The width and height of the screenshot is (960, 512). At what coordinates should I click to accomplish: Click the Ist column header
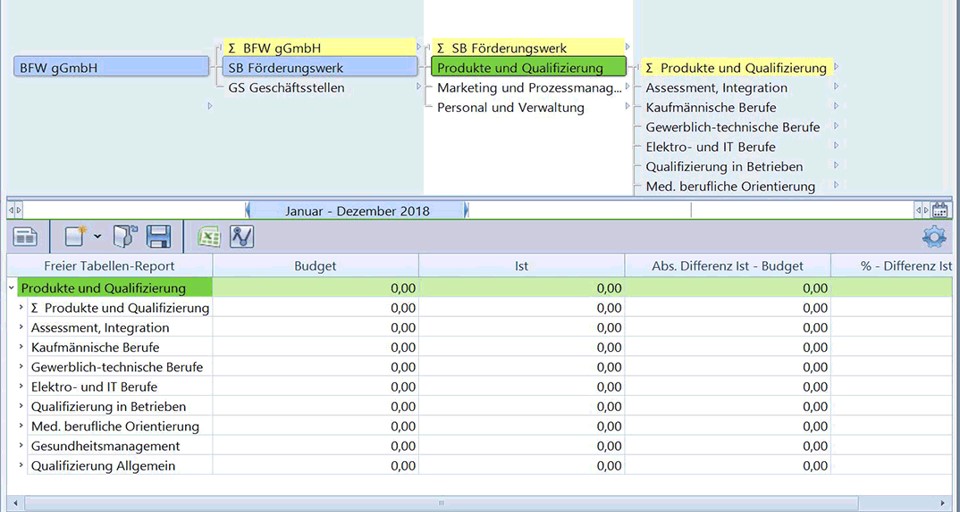(x=522, y=266)
